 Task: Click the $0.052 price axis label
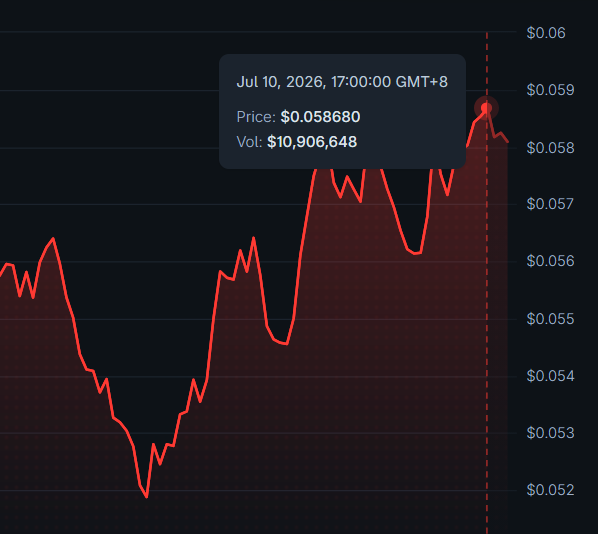pyautogui.click(x=550, y=490)
